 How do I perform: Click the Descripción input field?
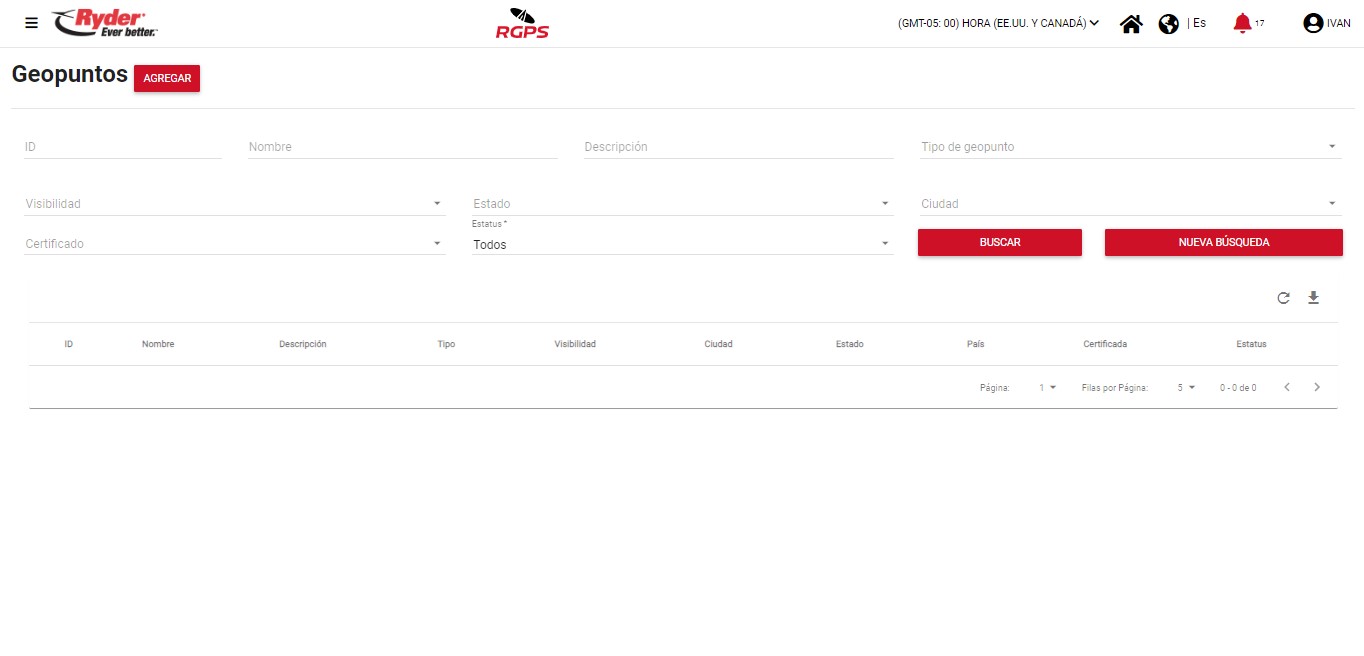(x=738, y=147)
